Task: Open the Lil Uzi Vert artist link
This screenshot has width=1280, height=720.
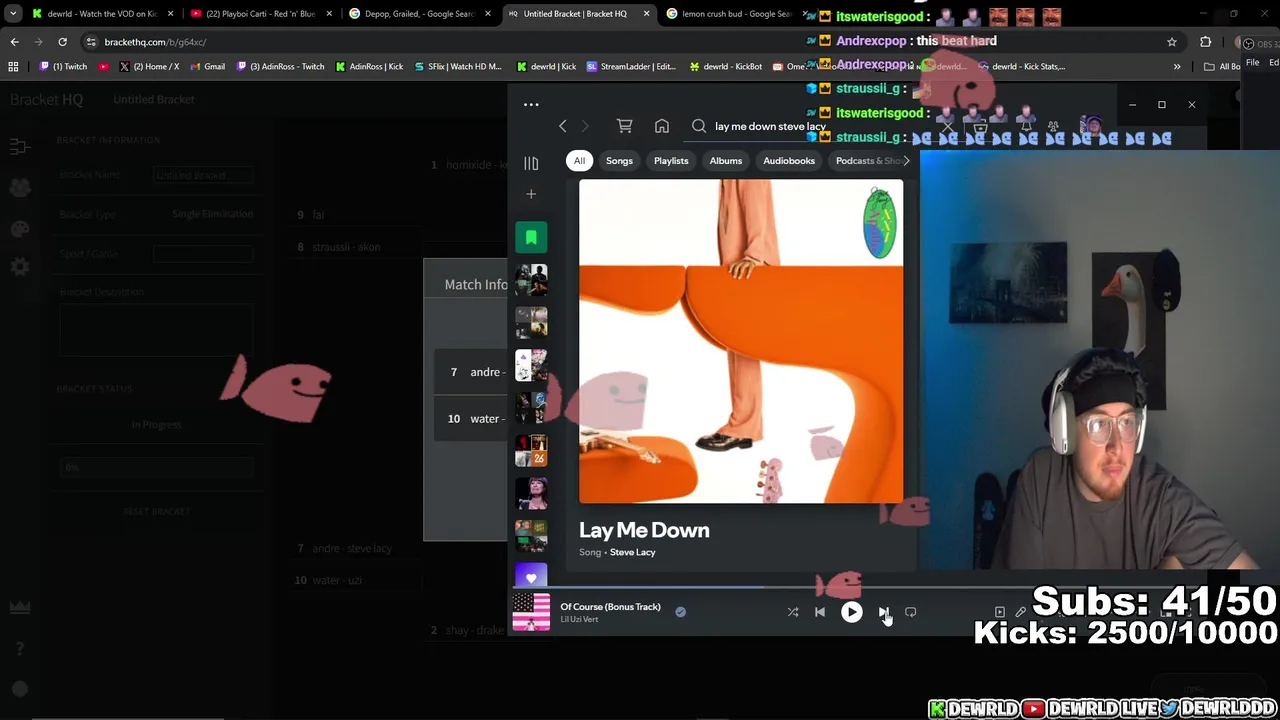Action: pyautogui.click(x=579, y=620)
